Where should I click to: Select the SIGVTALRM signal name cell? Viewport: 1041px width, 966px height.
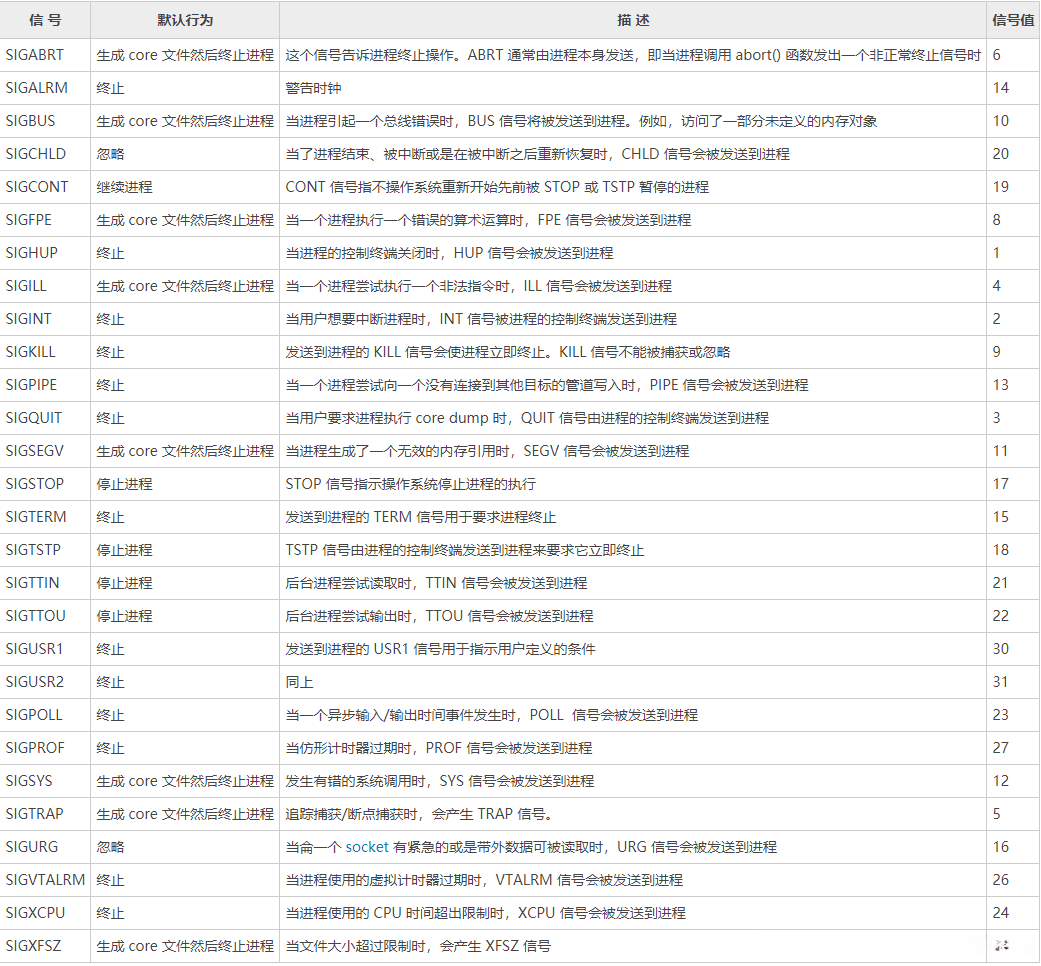[x=45, y=880]
